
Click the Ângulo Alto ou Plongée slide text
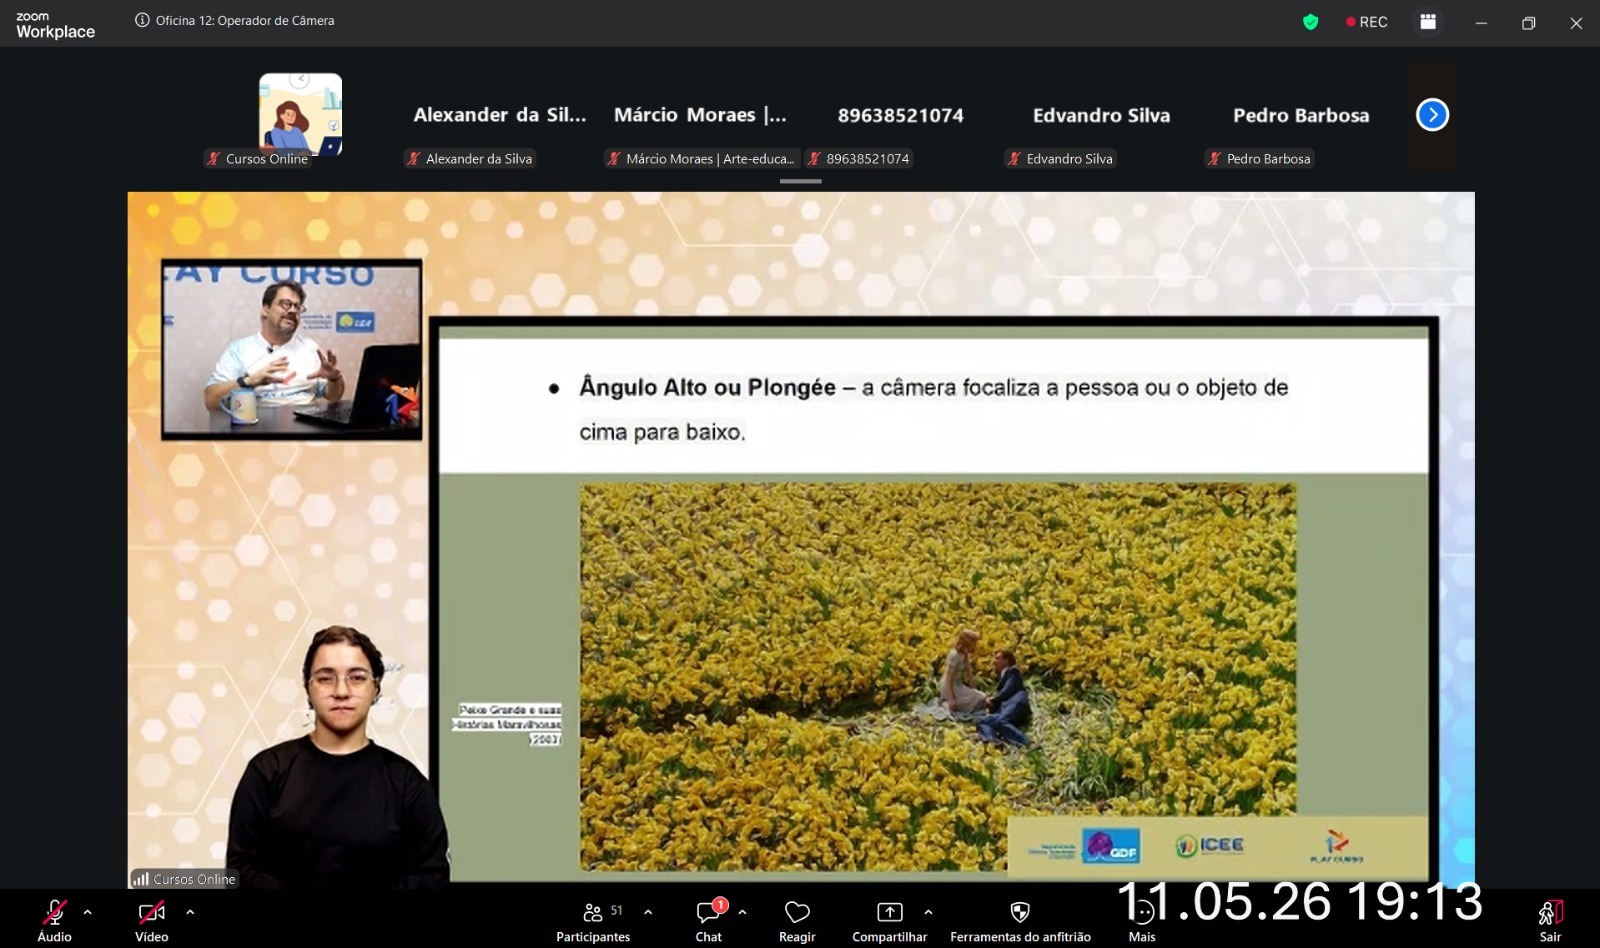click(x=933, y=409)
